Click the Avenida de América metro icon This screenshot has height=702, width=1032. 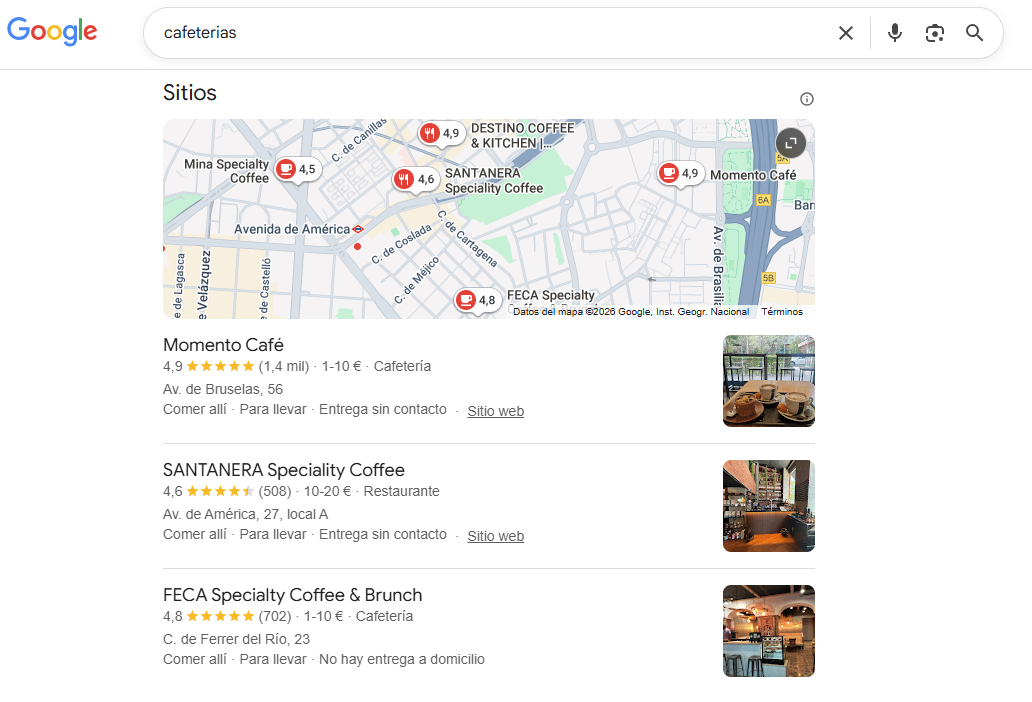[x=358, y=229]
